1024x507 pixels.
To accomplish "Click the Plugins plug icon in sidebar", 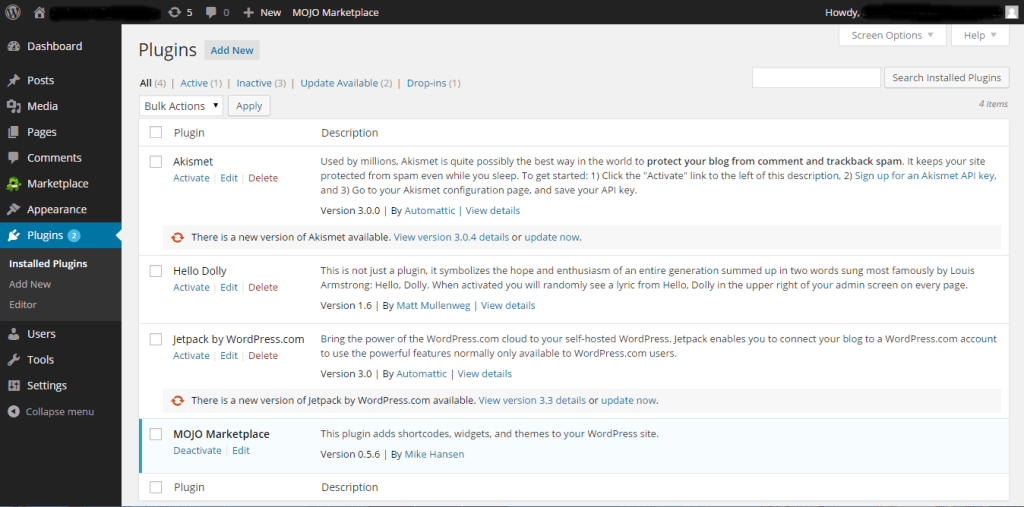I will (13, 235).
